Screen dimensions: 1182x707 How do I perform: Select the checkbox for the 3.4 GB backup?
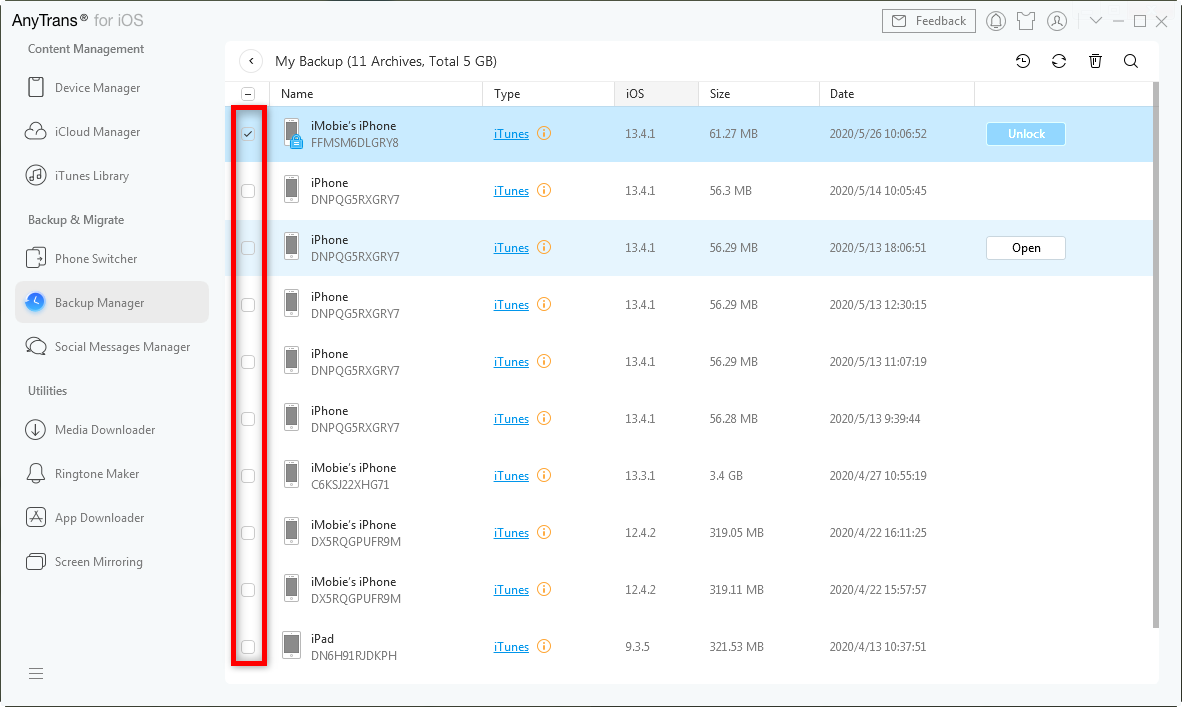coord(248,476)
